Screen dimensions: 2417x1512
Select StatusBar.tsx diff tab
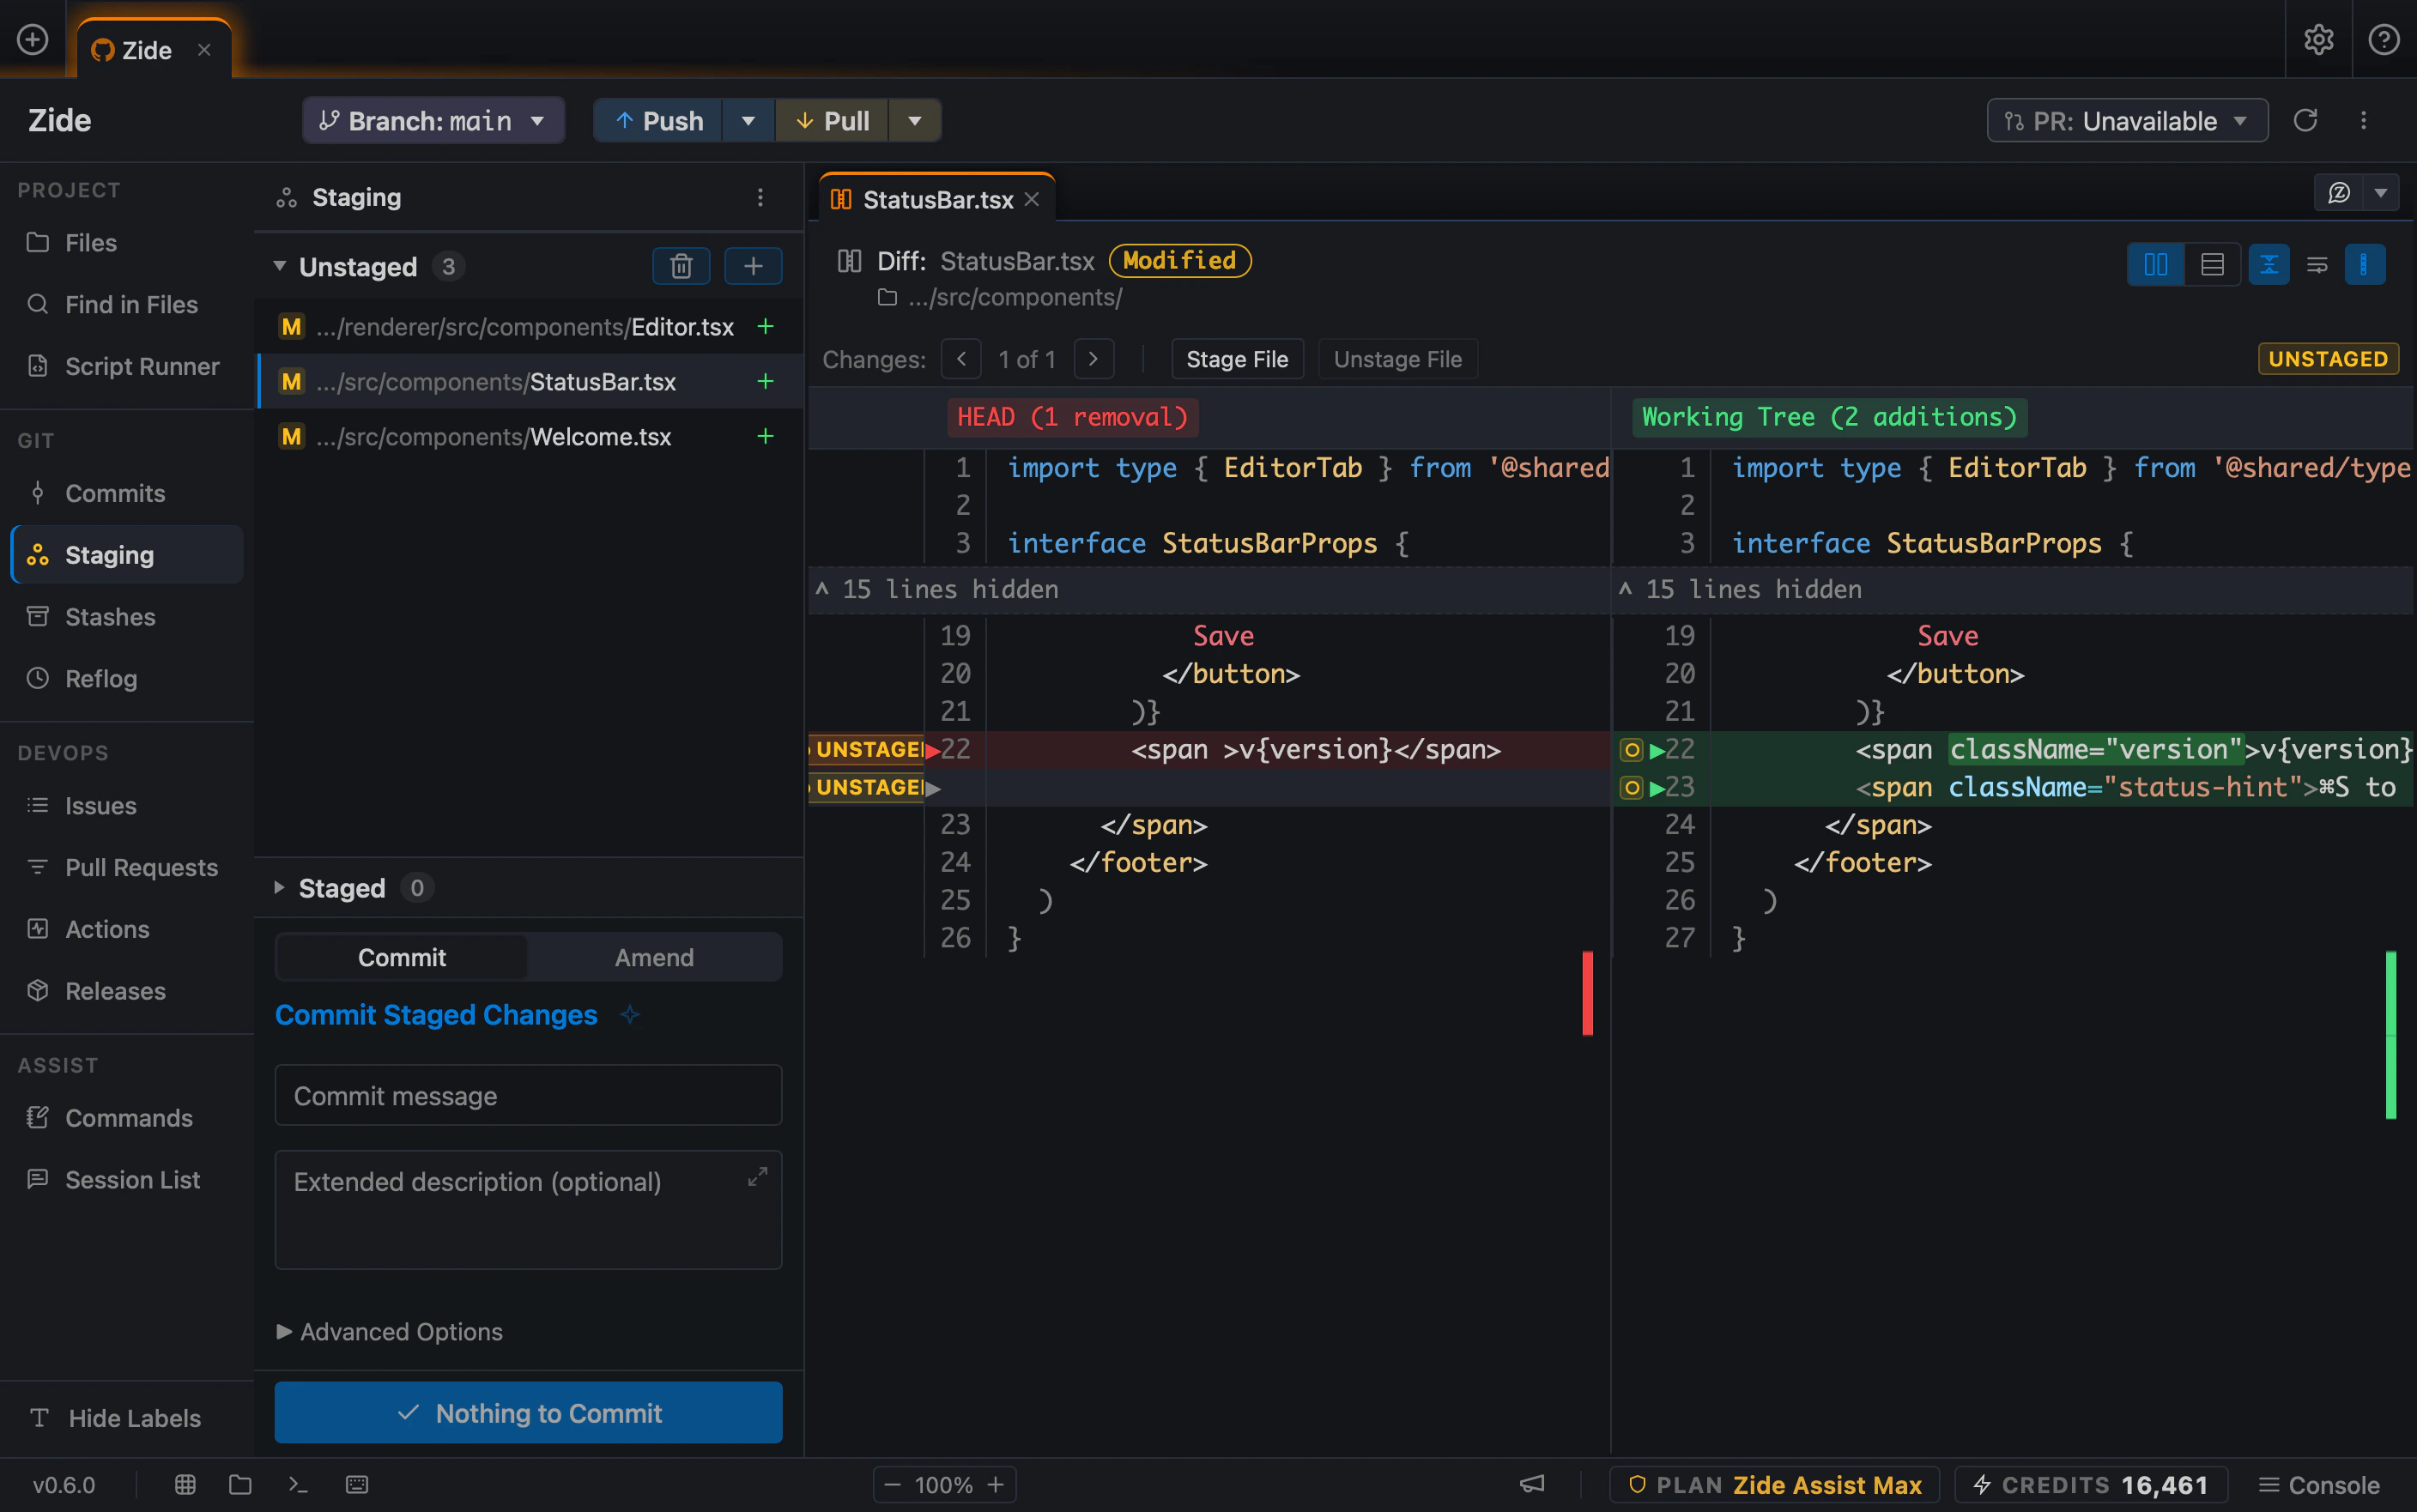[x=937, y=199]
